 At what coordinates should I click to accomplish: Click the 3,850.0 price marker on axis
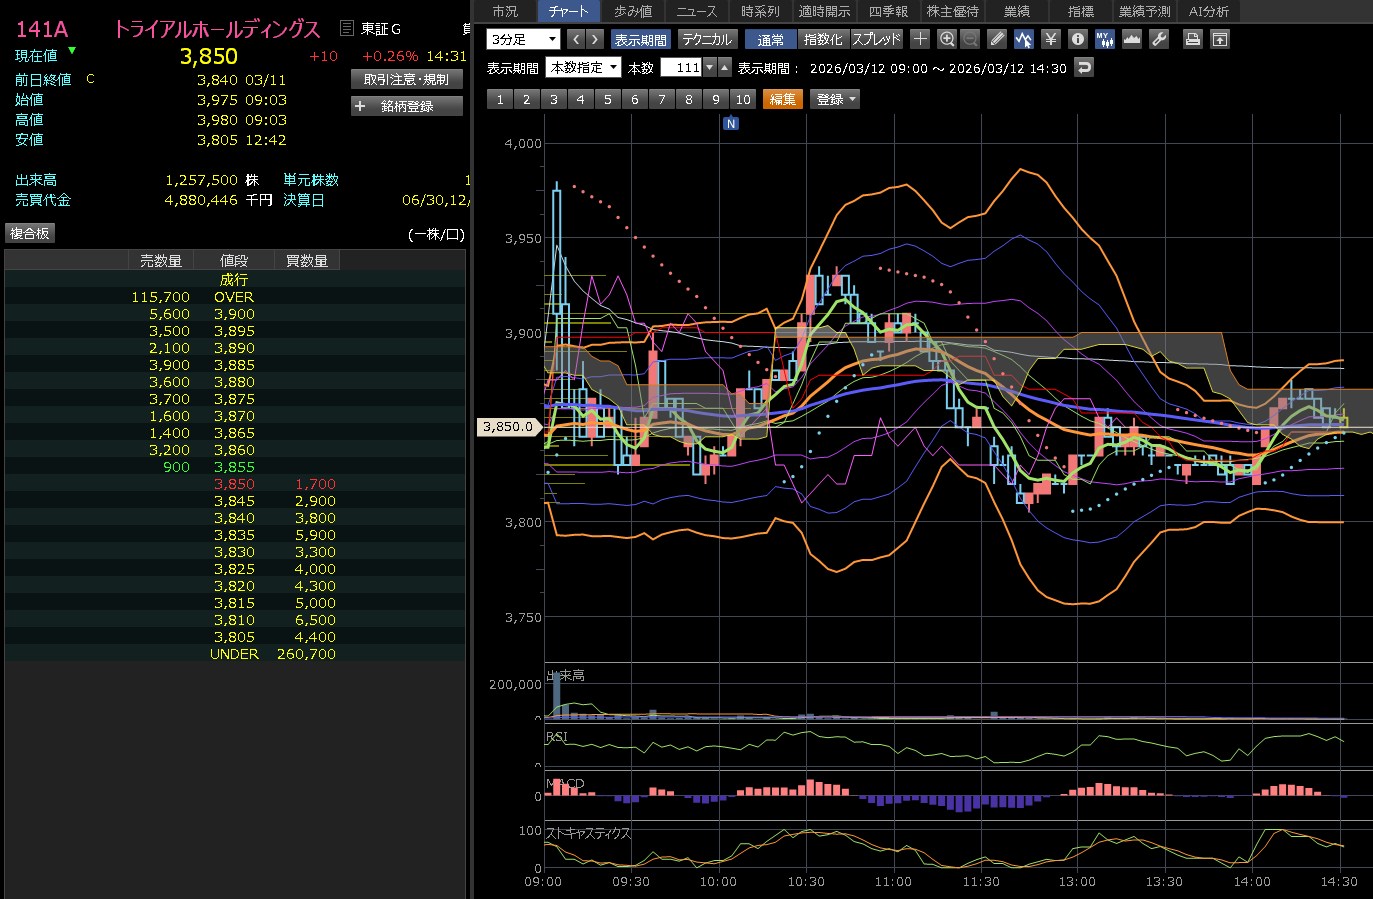[508, 427]
